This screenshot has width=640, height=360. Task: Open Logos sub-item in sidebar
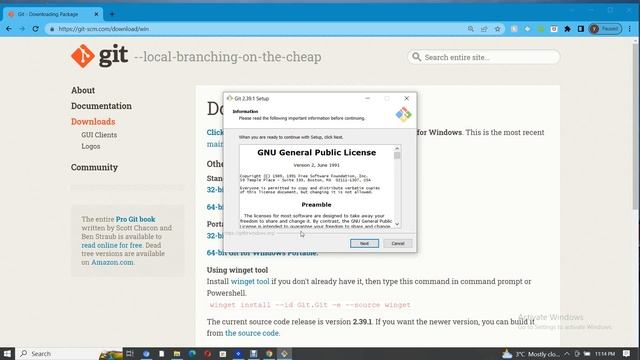pos(91,146)
